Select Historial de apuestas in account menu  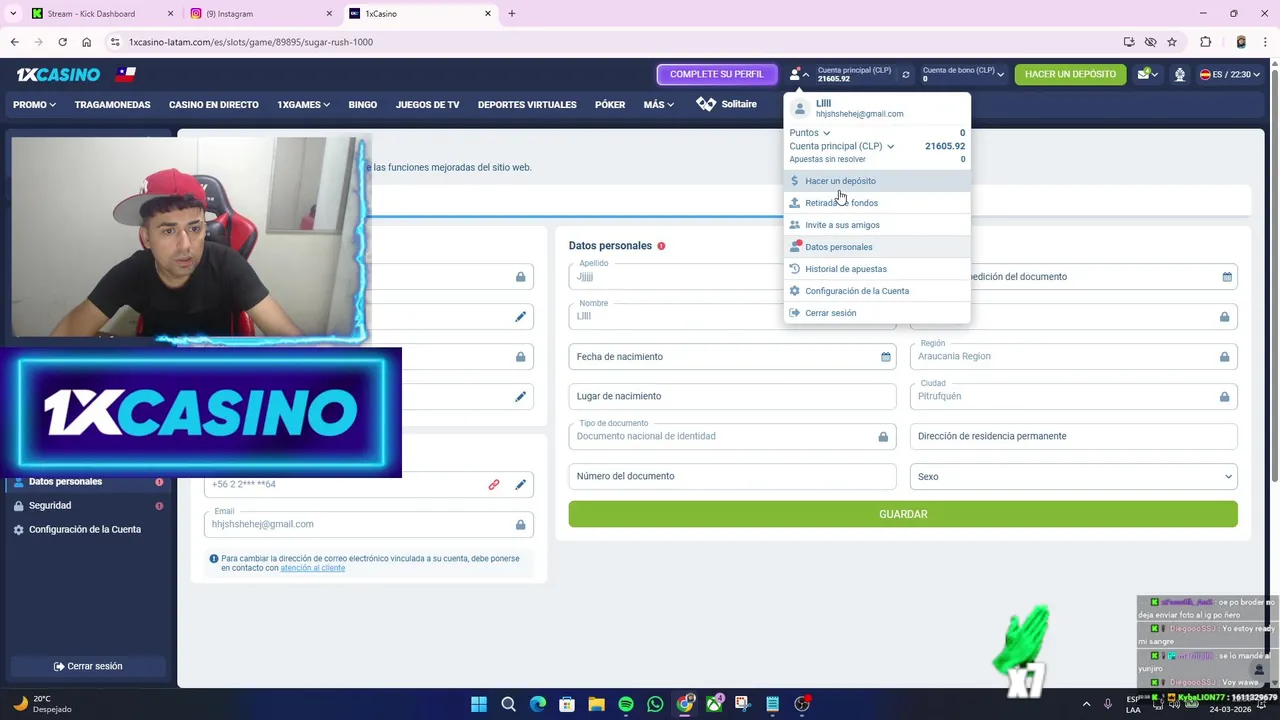pos(877,269)
